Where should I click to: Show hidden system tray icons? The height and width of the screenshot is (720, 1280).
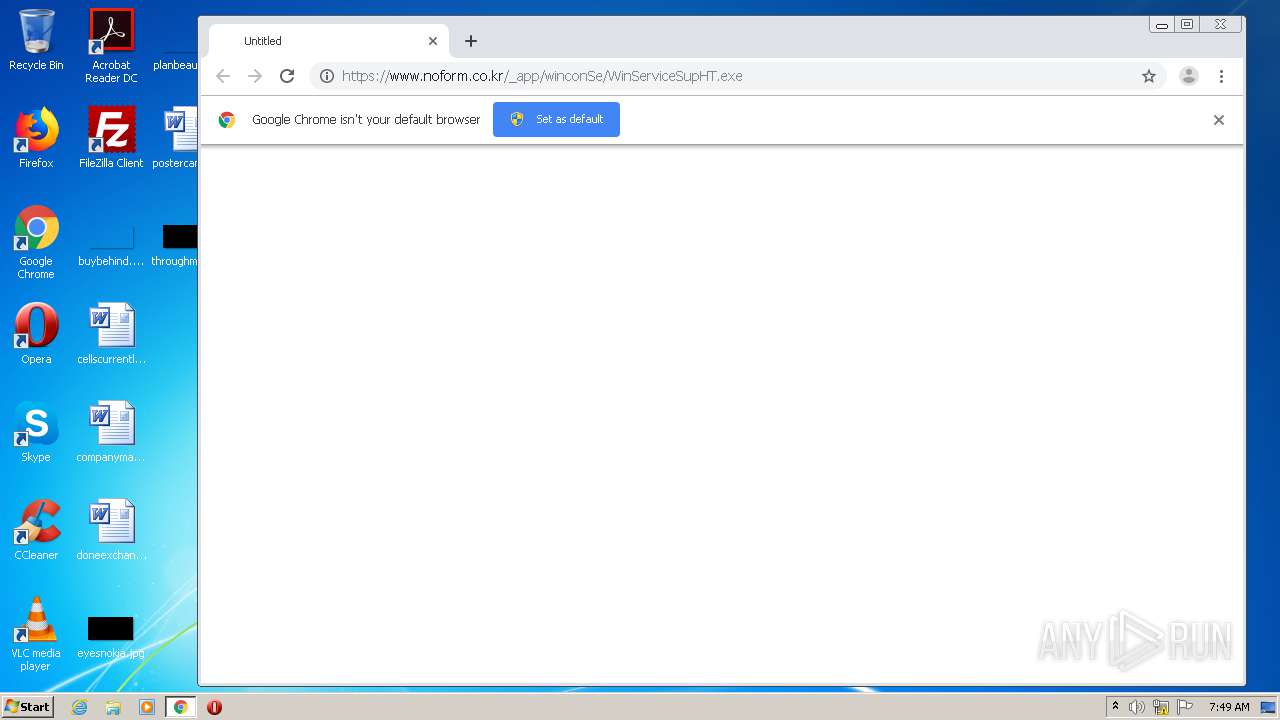point(1115,707)
